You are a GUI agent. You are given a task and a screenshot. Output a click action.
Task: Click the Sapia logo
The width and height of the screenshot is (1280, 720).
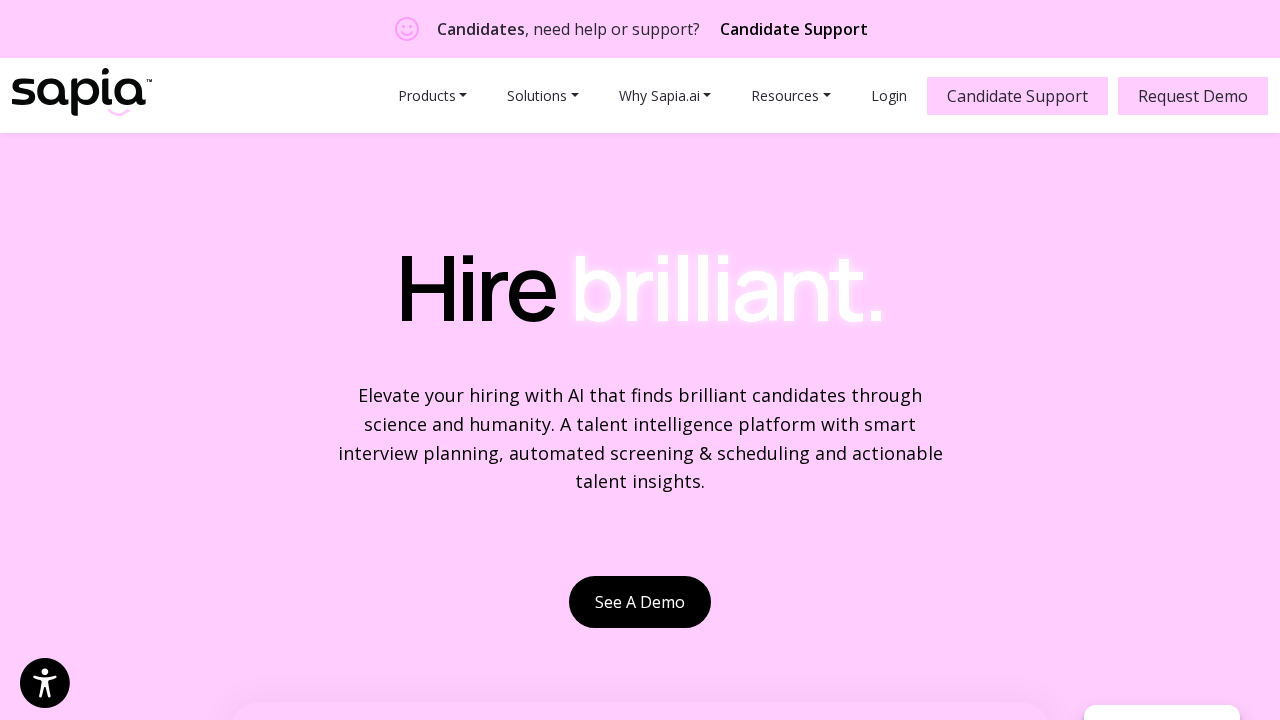coord(81,93)
